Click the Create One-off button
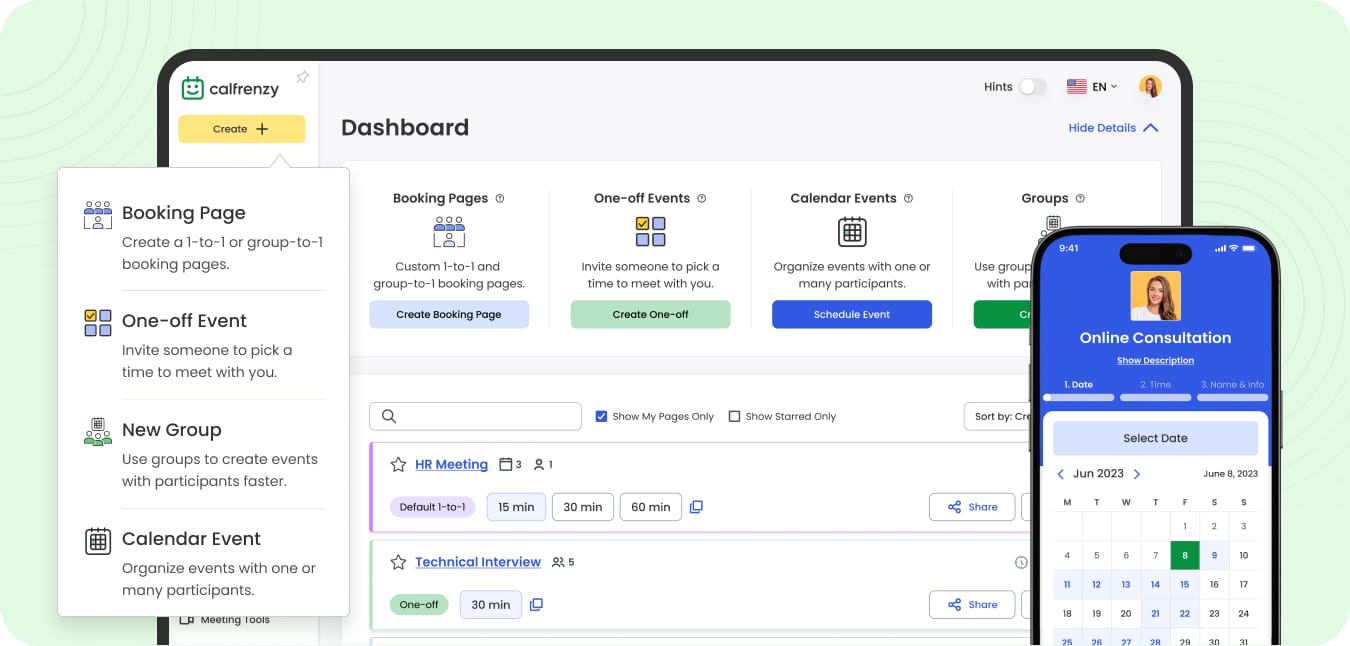1350x646 pixels. pyautogui.click(x=651, y=314)
